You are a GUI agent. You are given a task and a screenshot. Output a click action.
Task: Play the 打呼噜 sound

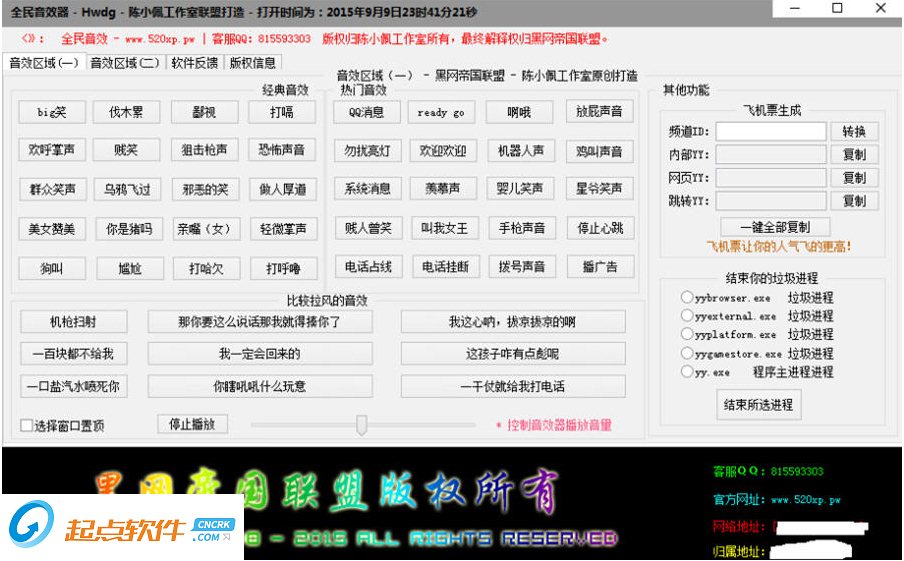[x=284, y=269]
